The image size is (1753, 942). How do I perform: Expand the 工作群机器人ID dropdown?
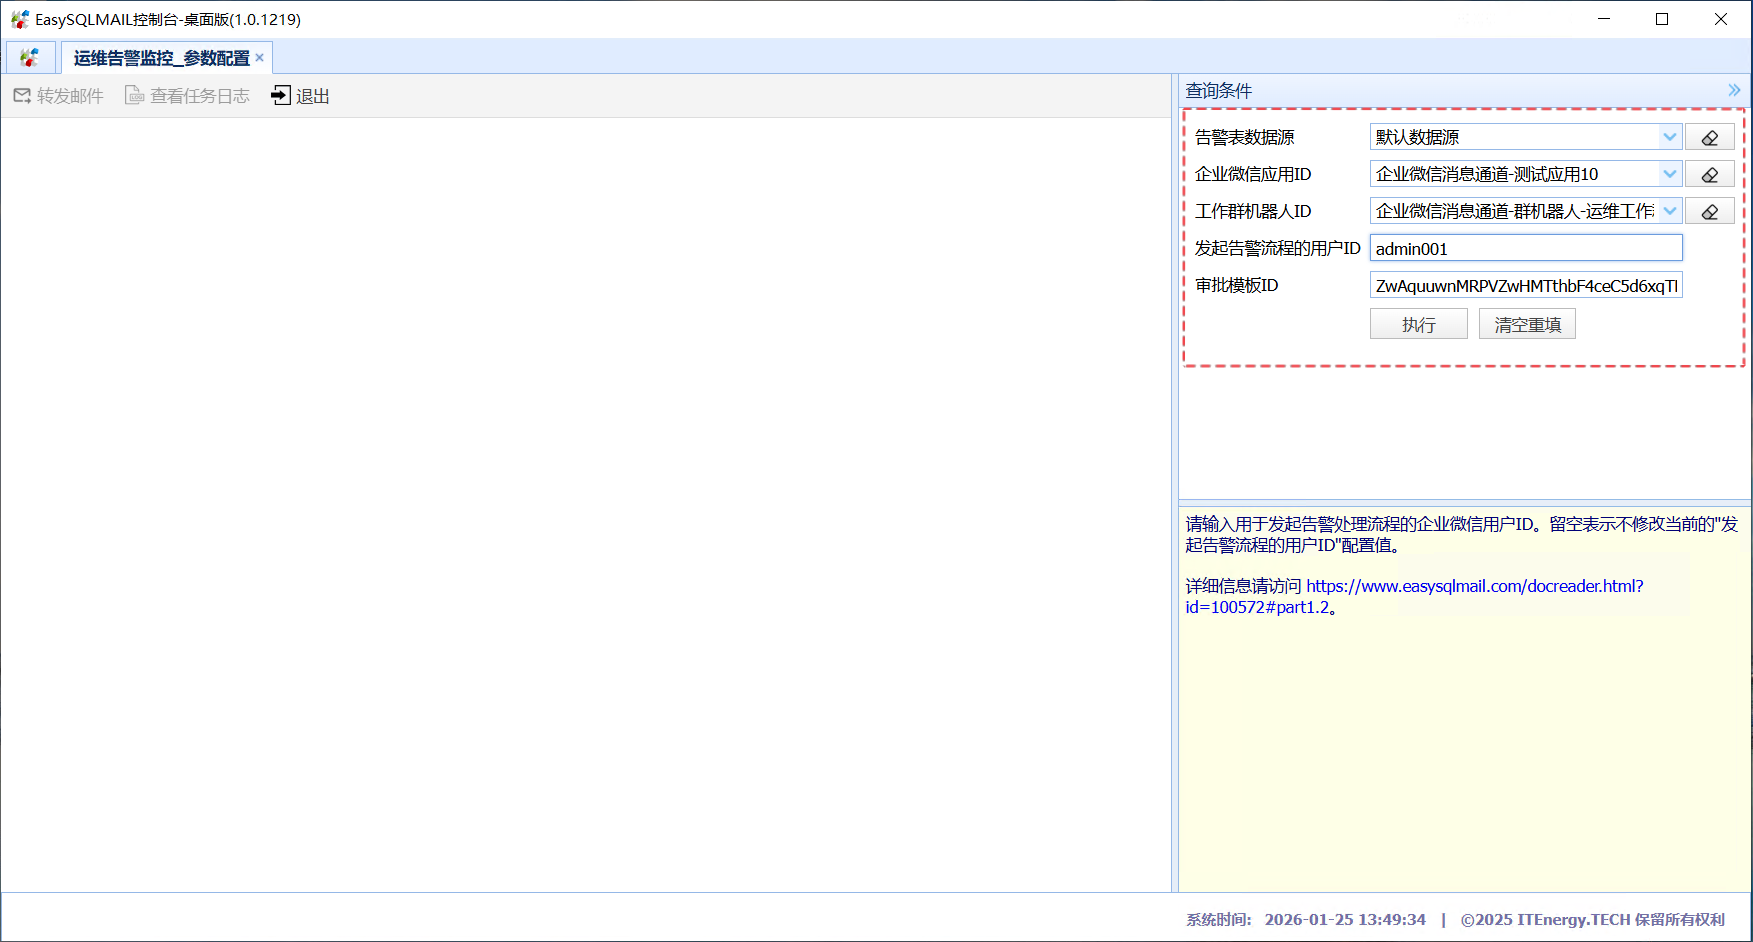pos(1670,211)
